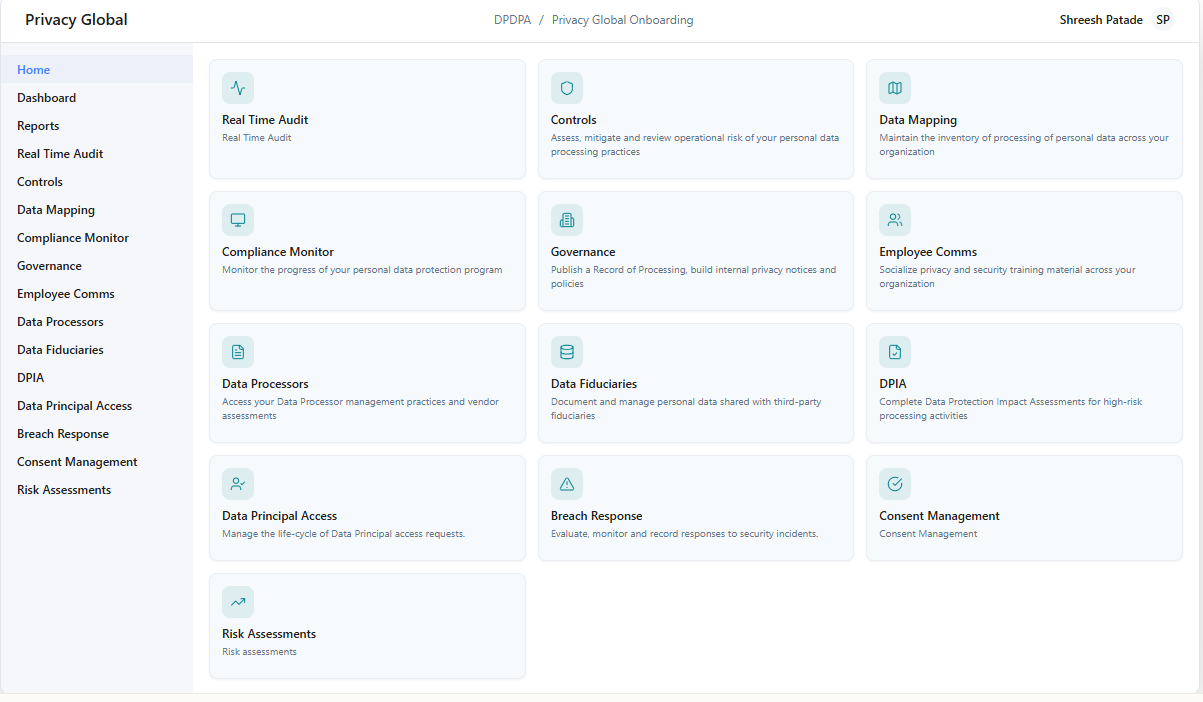
Task: Select the Real Time Audit waveform icon
Action: 238,87
